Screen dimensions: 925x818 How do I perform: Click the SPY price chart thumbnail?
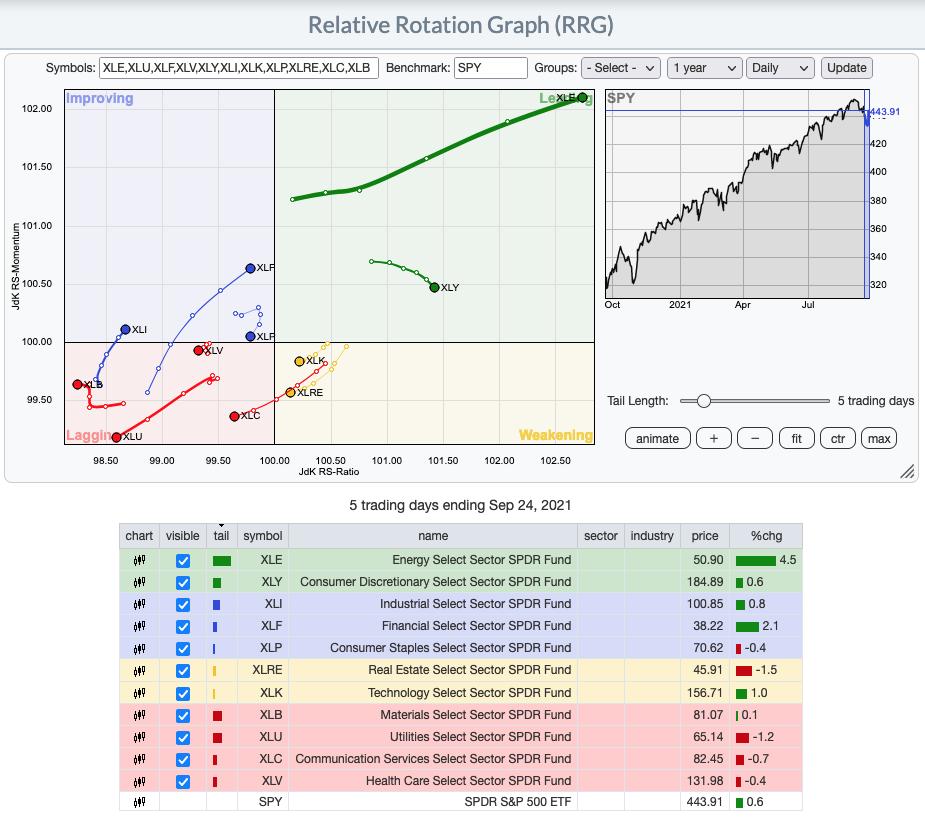[737, 194]
